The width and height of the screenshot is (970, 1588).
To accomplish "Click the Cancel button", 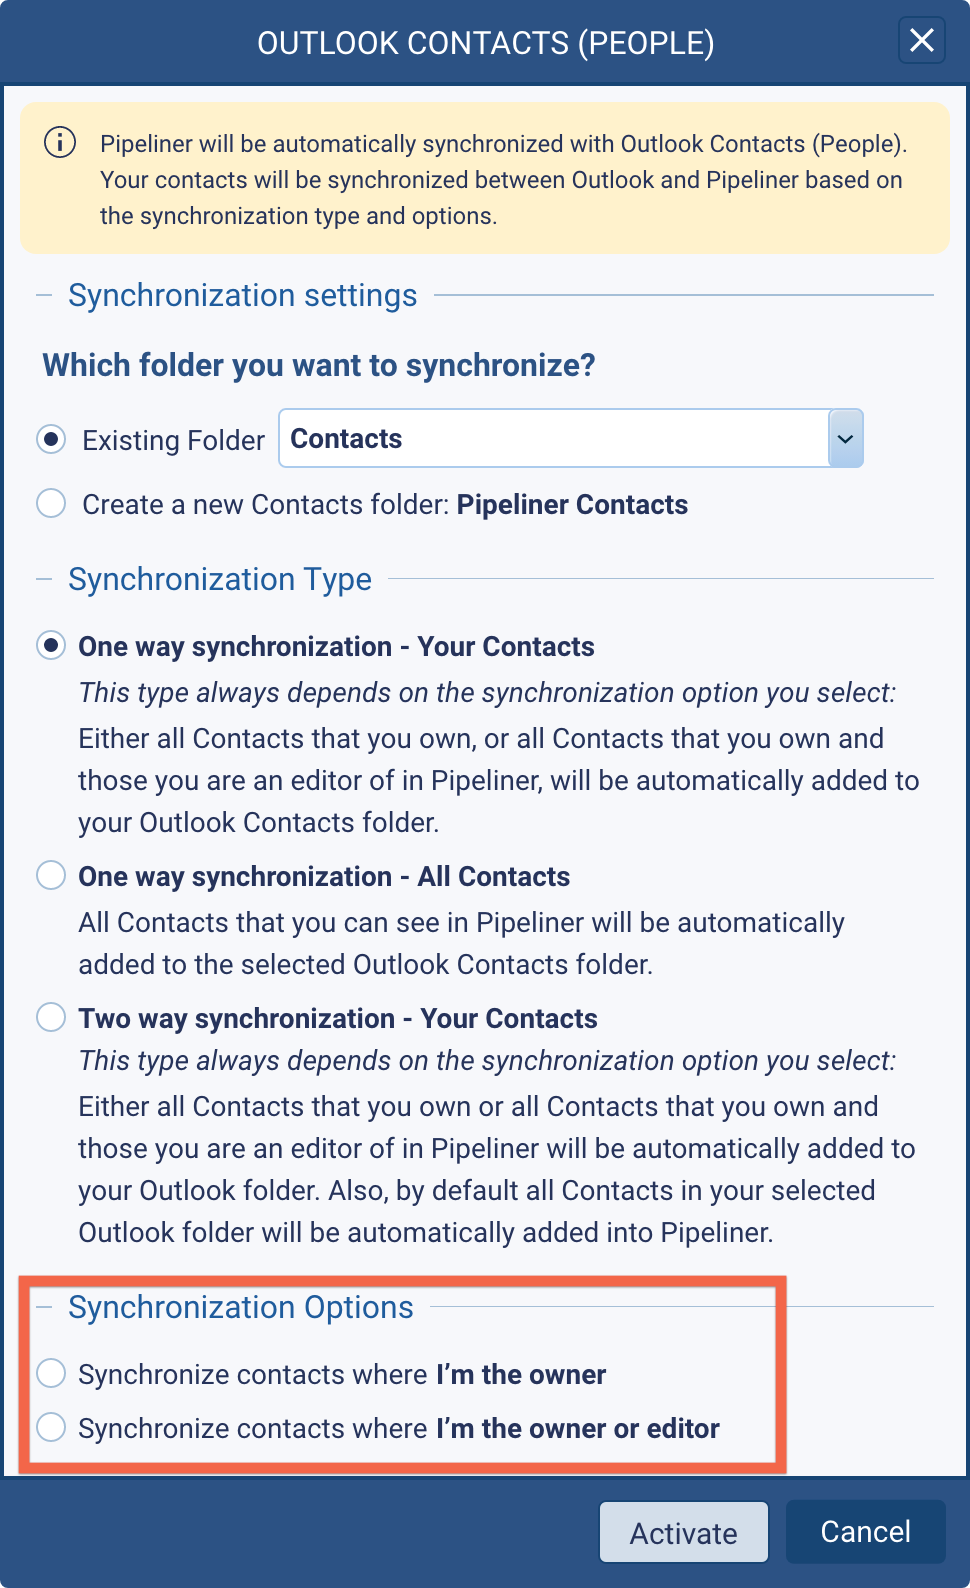I will [x=865, y=1531].
